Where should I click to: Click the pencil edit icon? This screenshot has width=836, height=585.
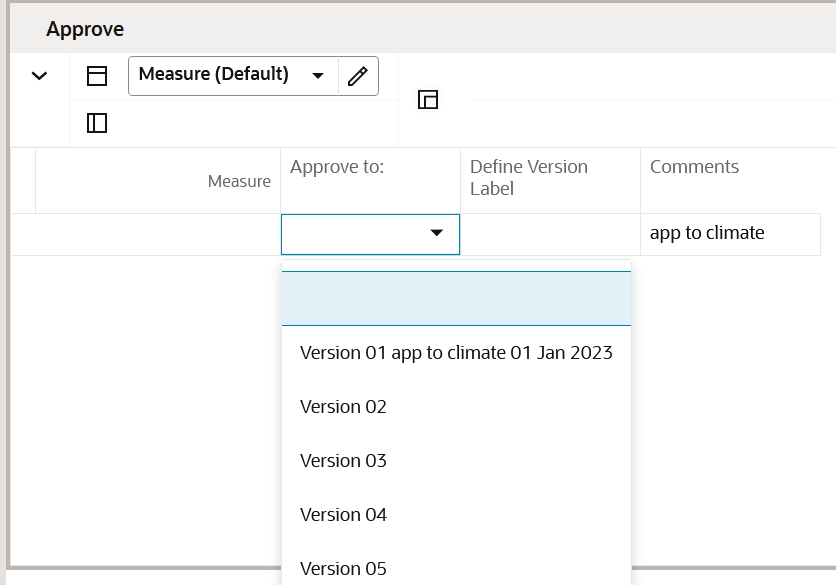tap(358, 76)
